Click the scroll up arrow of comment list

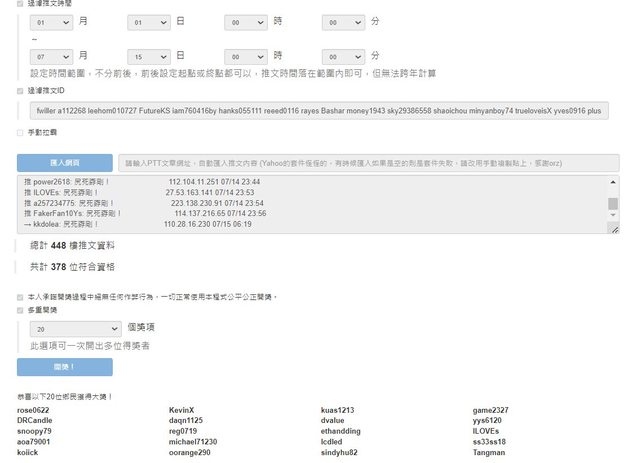(613, 181)
